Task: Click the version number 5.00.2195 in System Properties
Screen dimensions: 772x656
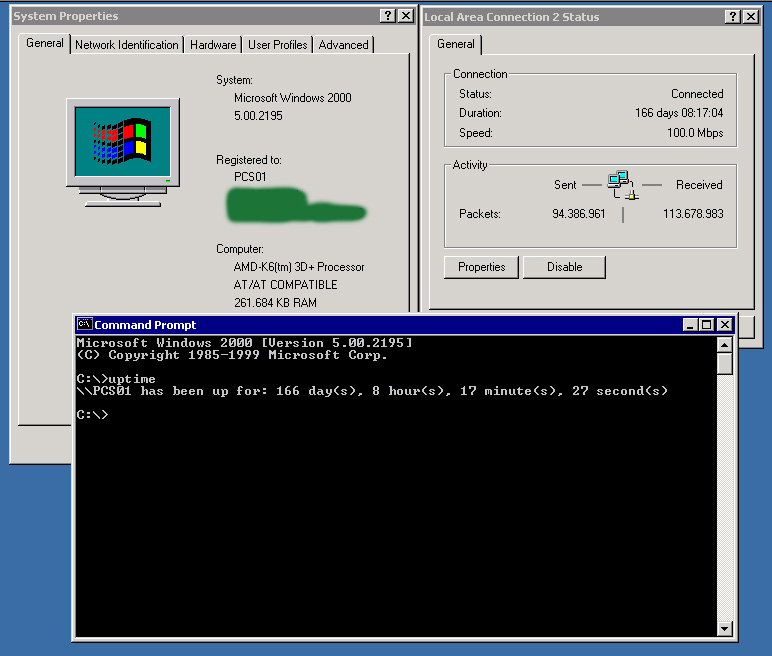Action: tap(258, 116)
